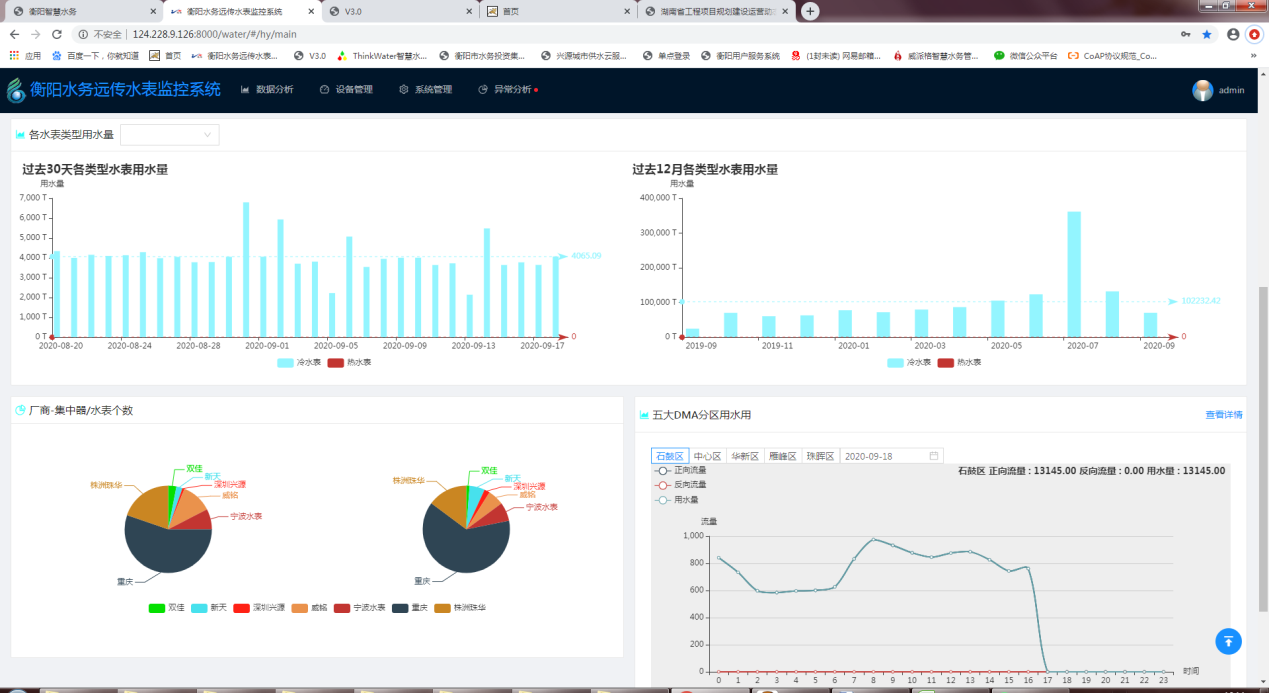Open the 异常分析 menu item

(x=508, y=90)
